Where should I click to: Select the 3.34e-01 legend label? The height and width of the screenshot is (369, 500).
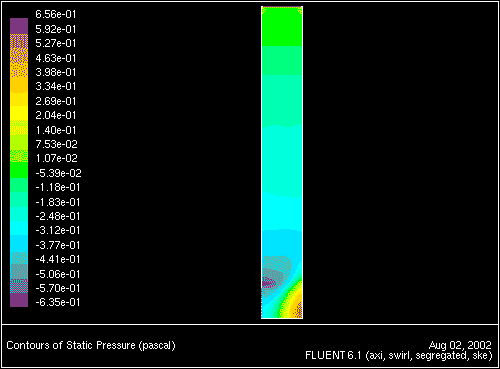pyautogui.click(x=56, y=86)
